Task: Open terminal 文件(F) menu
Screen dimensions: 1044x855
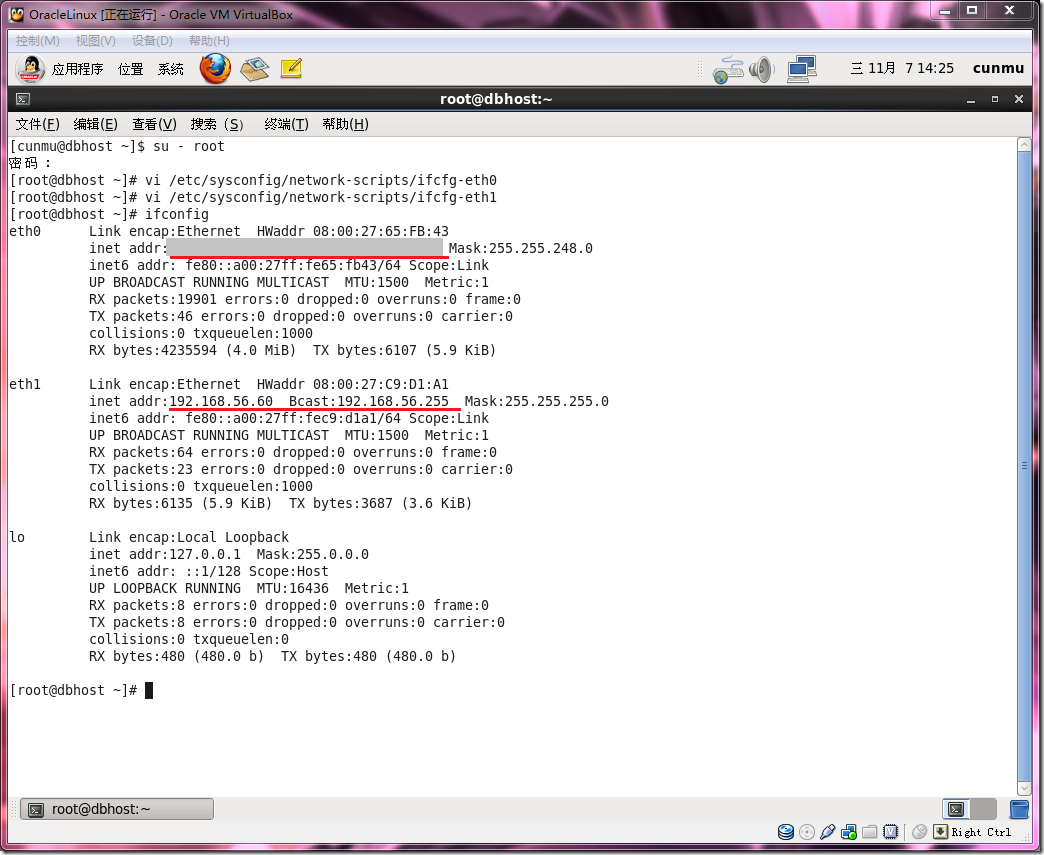Action: click(x=37, y=125)
